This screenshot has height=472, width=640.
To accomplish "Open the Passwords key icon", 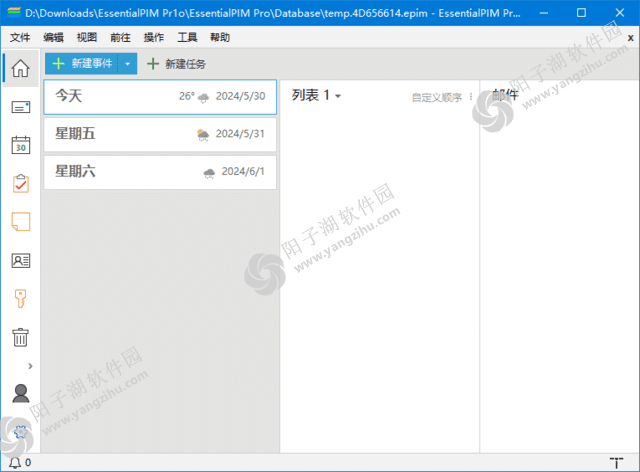I will [x=20, y=298].
